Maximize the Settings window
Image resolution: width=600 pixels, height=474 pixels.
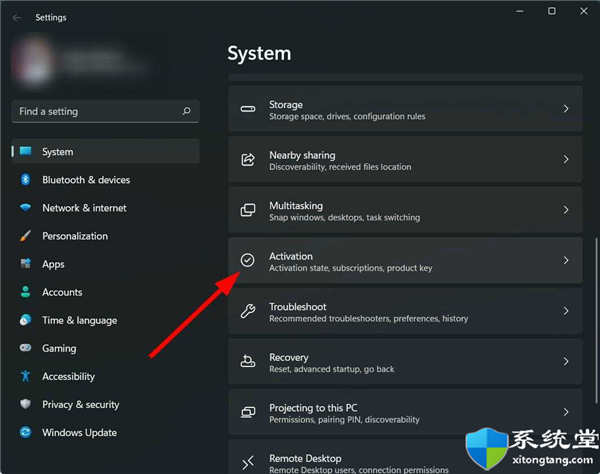(x=552, y=11)
